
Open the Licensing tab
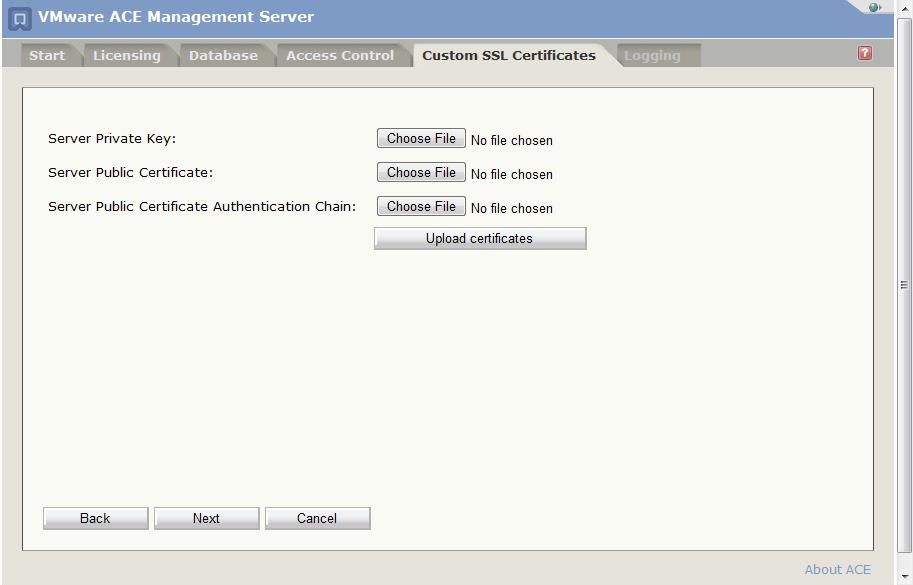126,56
